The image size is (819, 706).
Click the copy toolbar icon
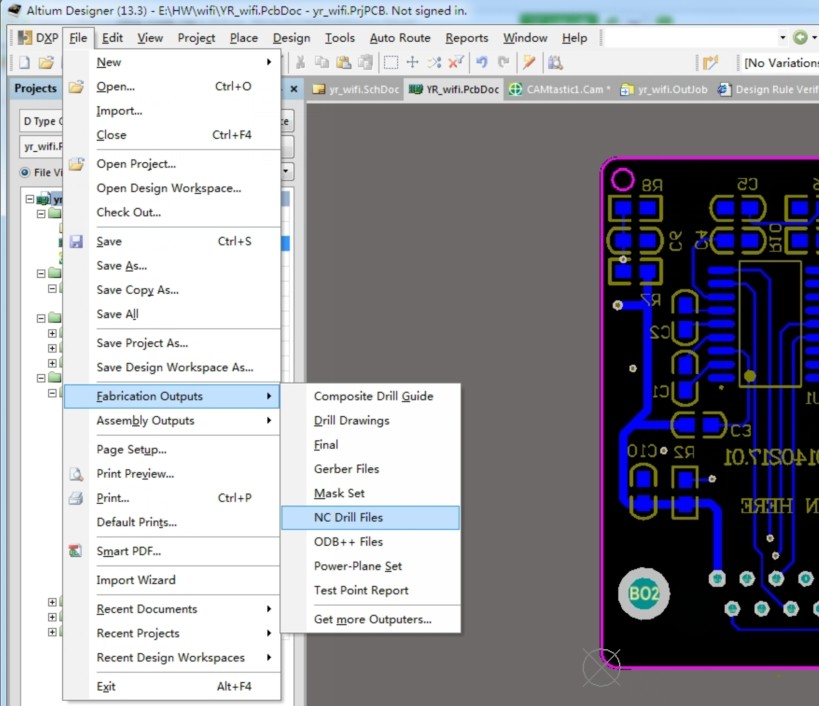pos(322,63)
